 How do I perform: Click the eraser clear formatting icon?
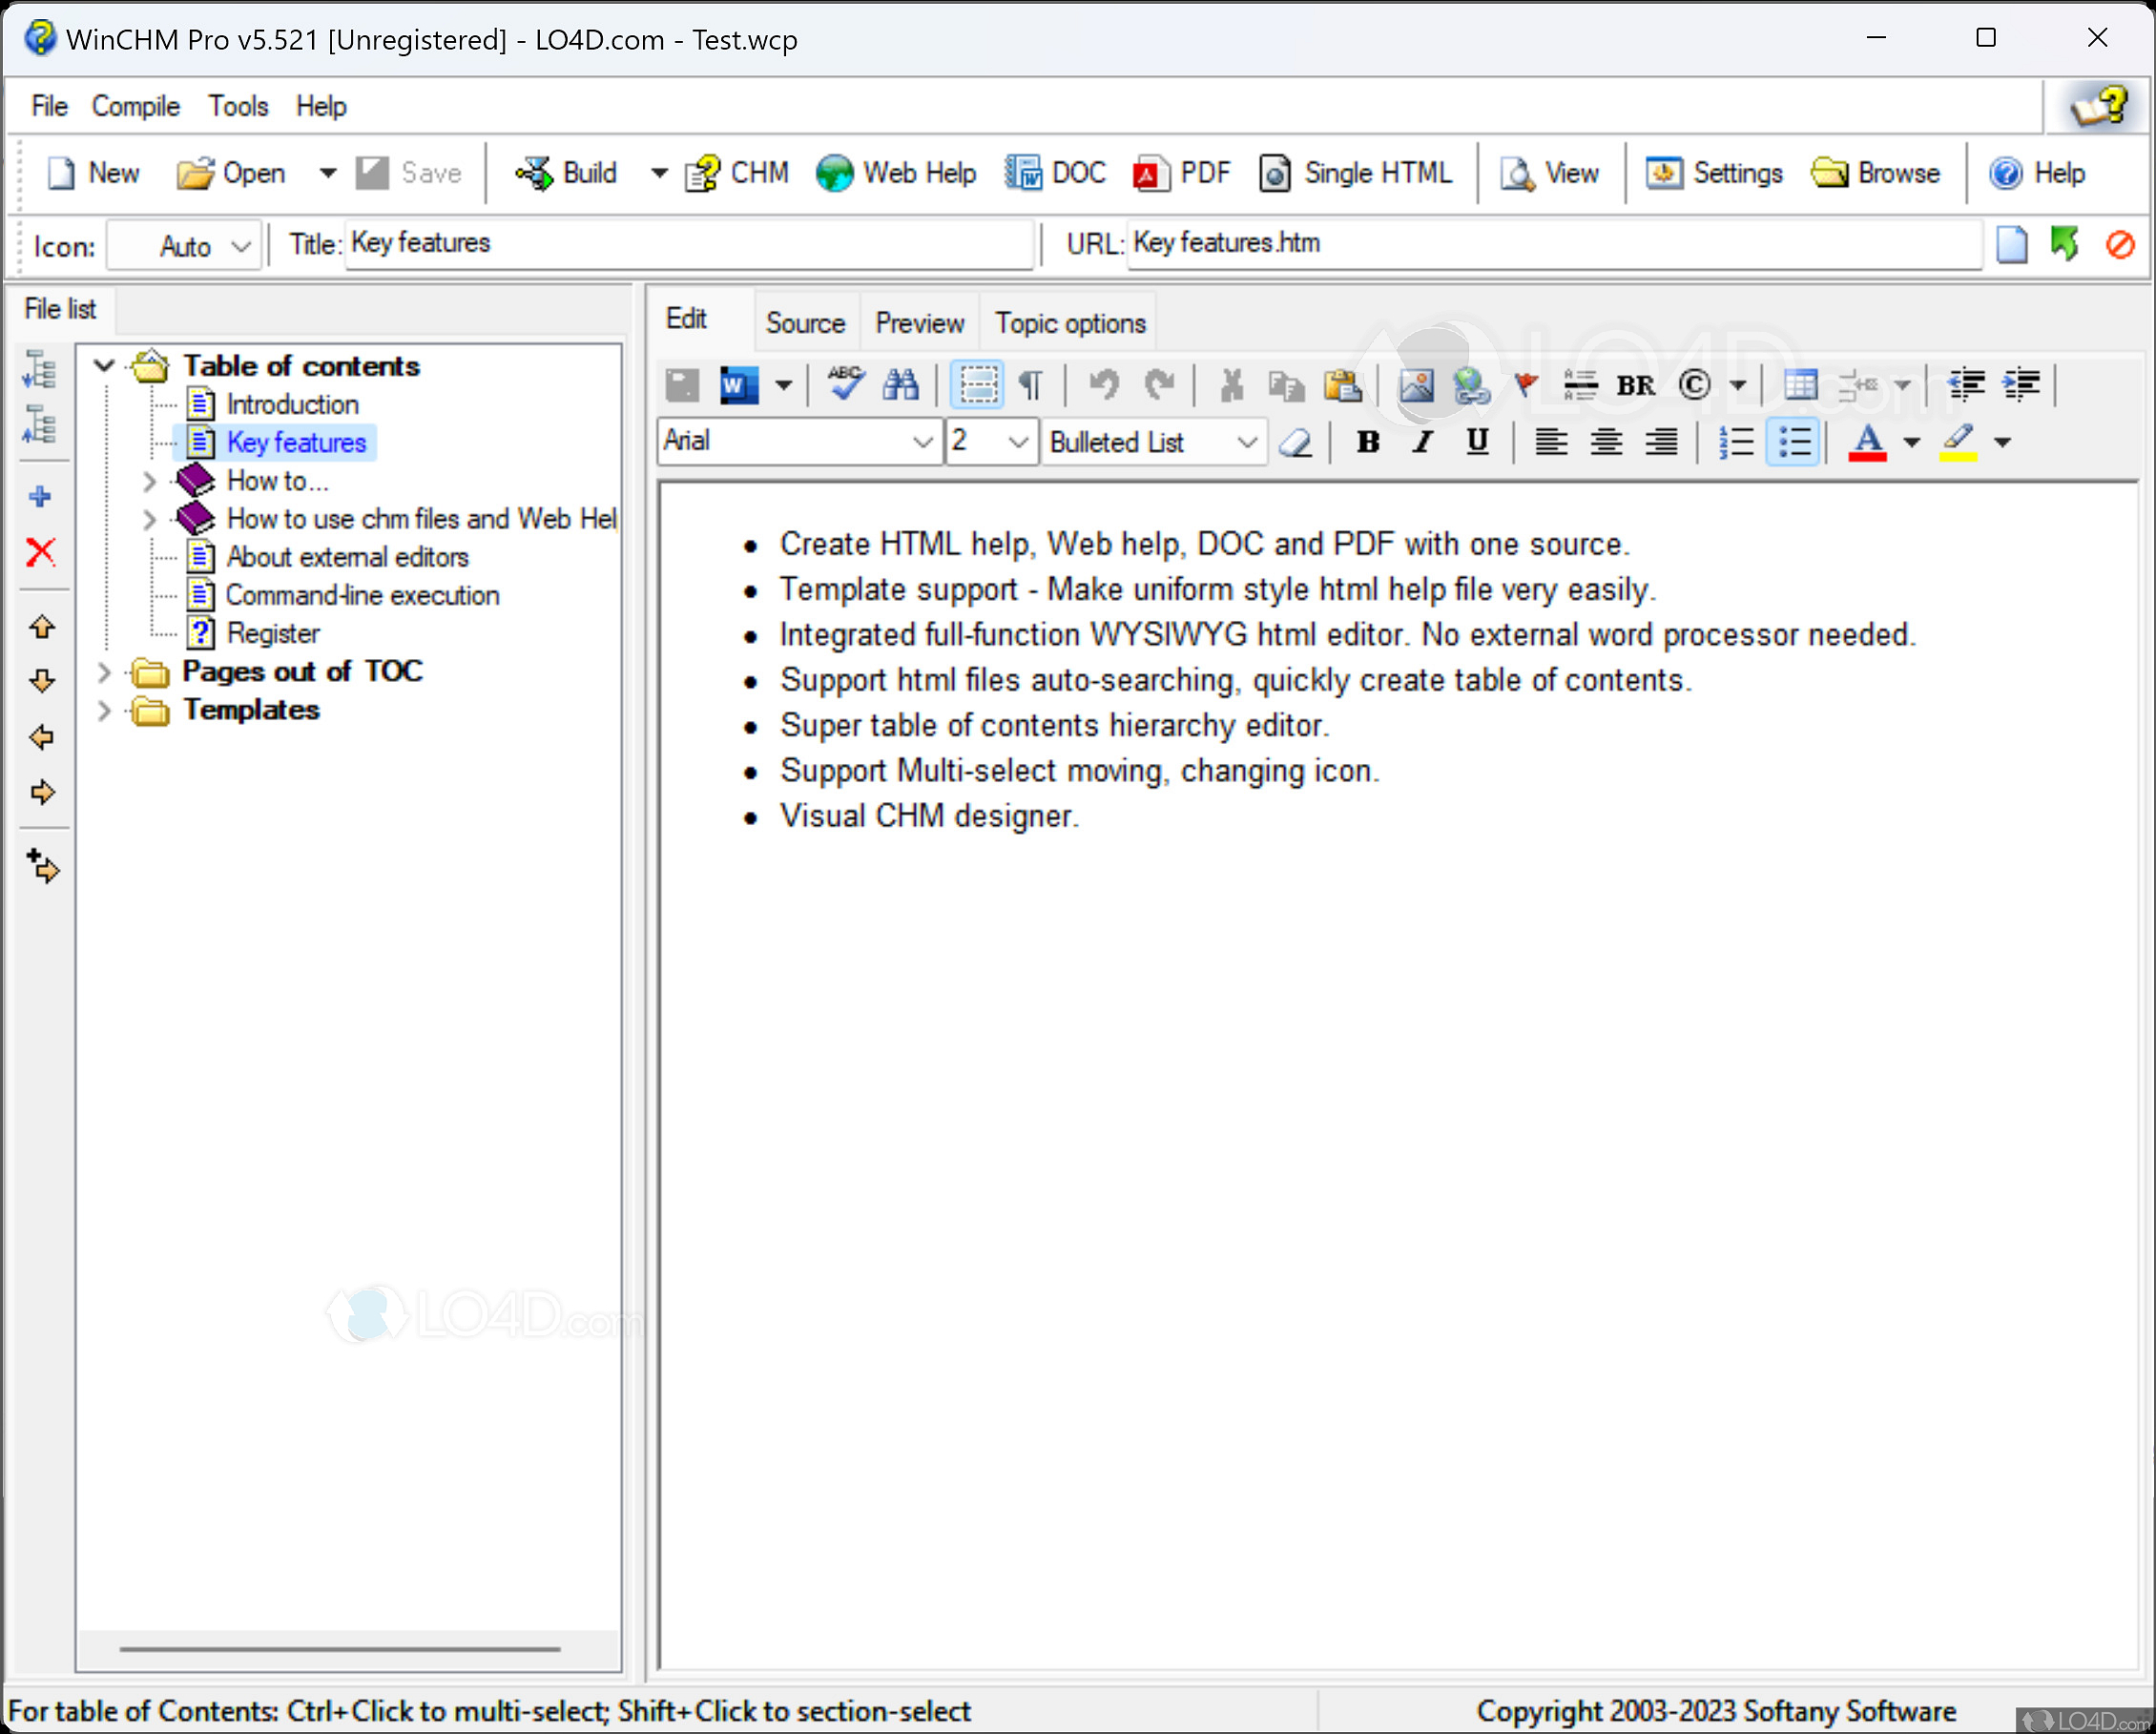(1296, 442)
